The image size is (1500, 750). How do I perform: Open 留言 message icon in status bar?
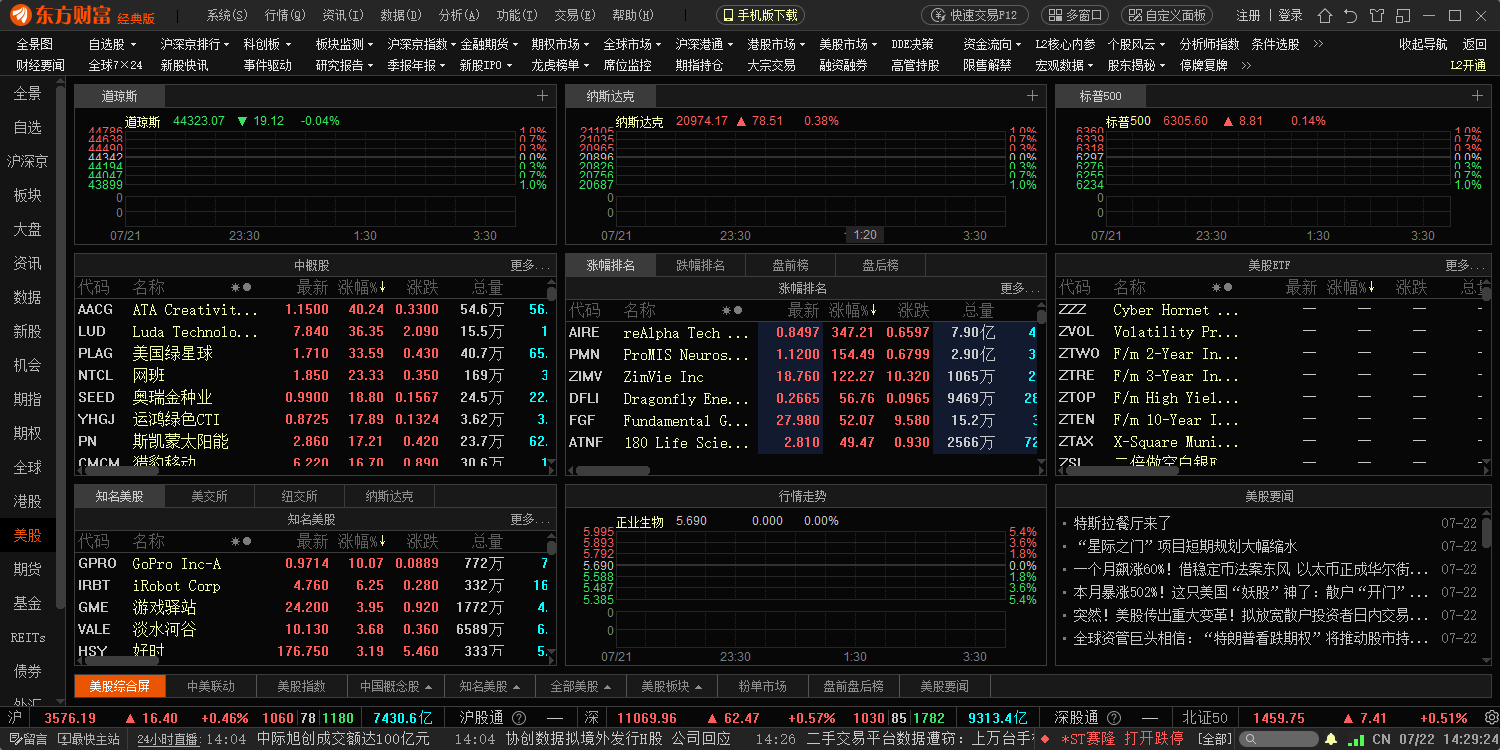(28, 739)
